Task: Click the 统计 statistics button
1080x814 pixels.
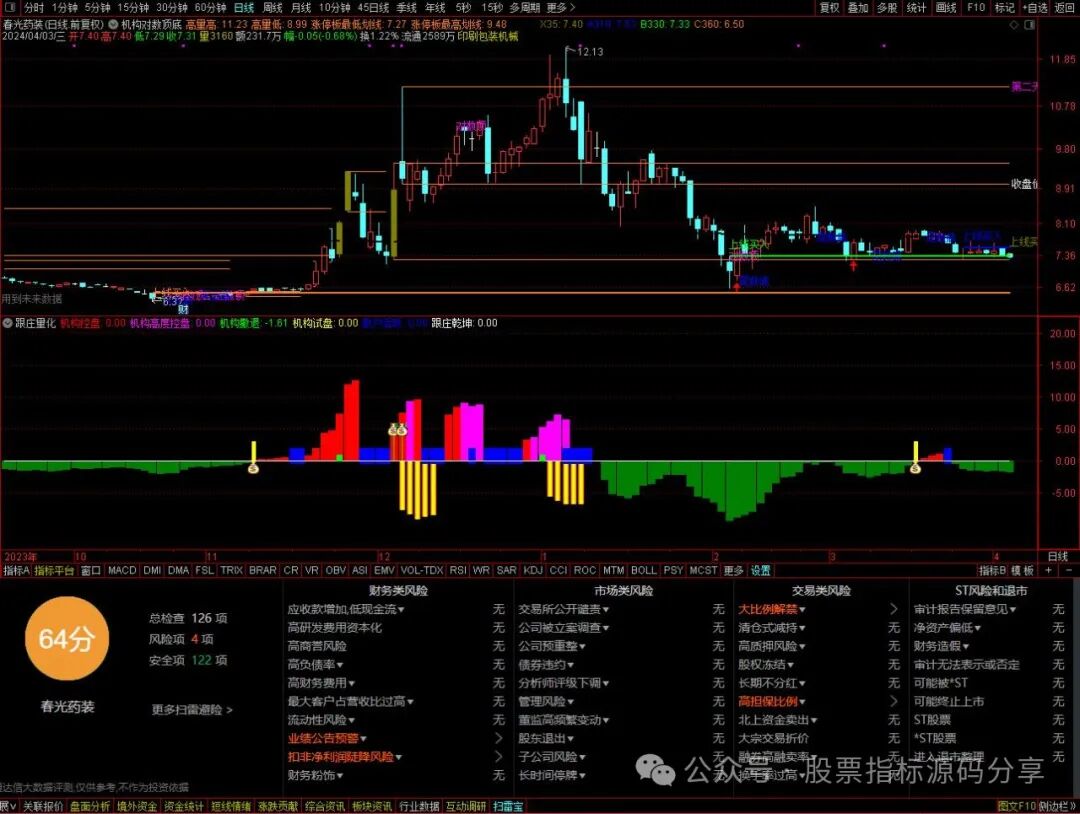Action: (x=917, y=8)
